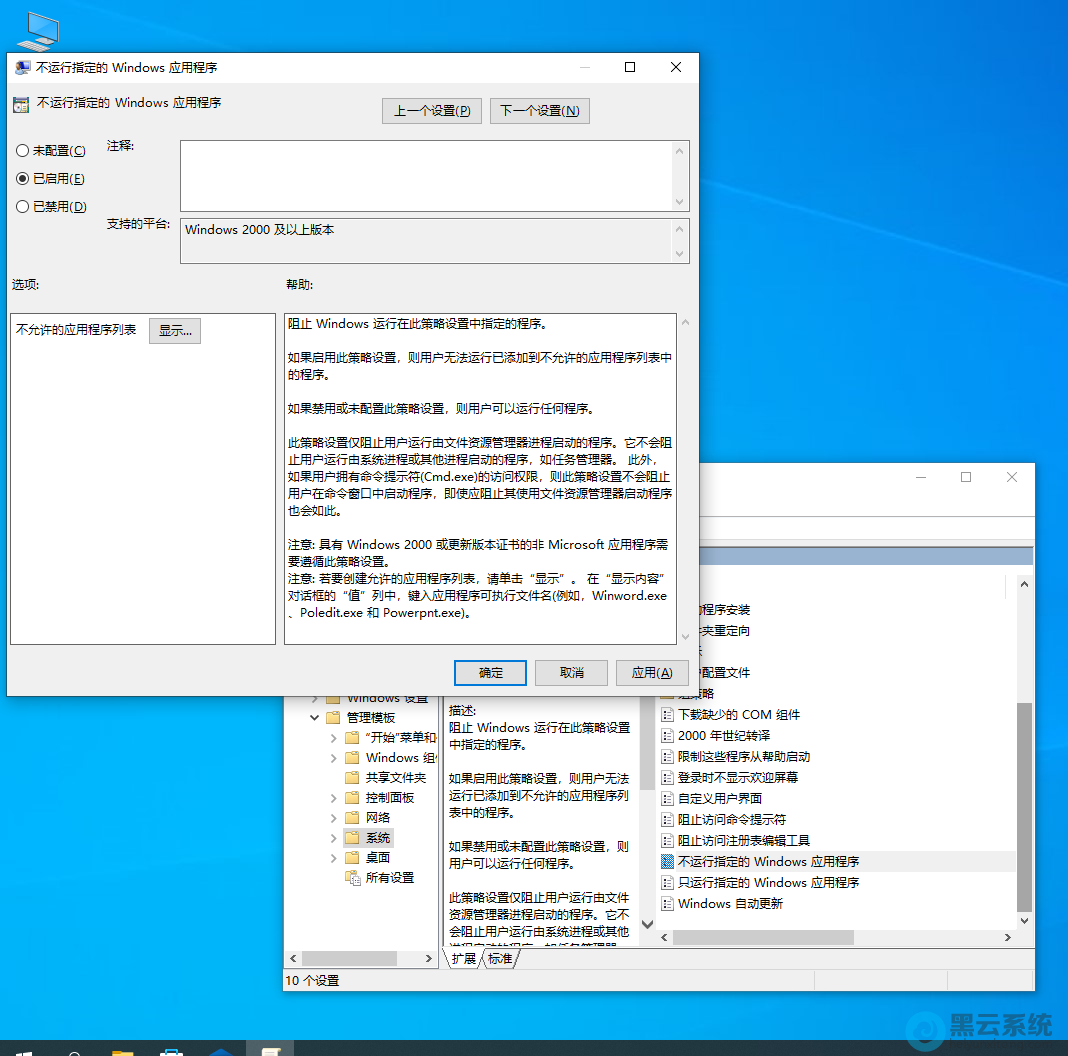Screen dimensions: 1068x1056
Task: Open File Explorer from the taskbar
Action: coord(122,1050)
